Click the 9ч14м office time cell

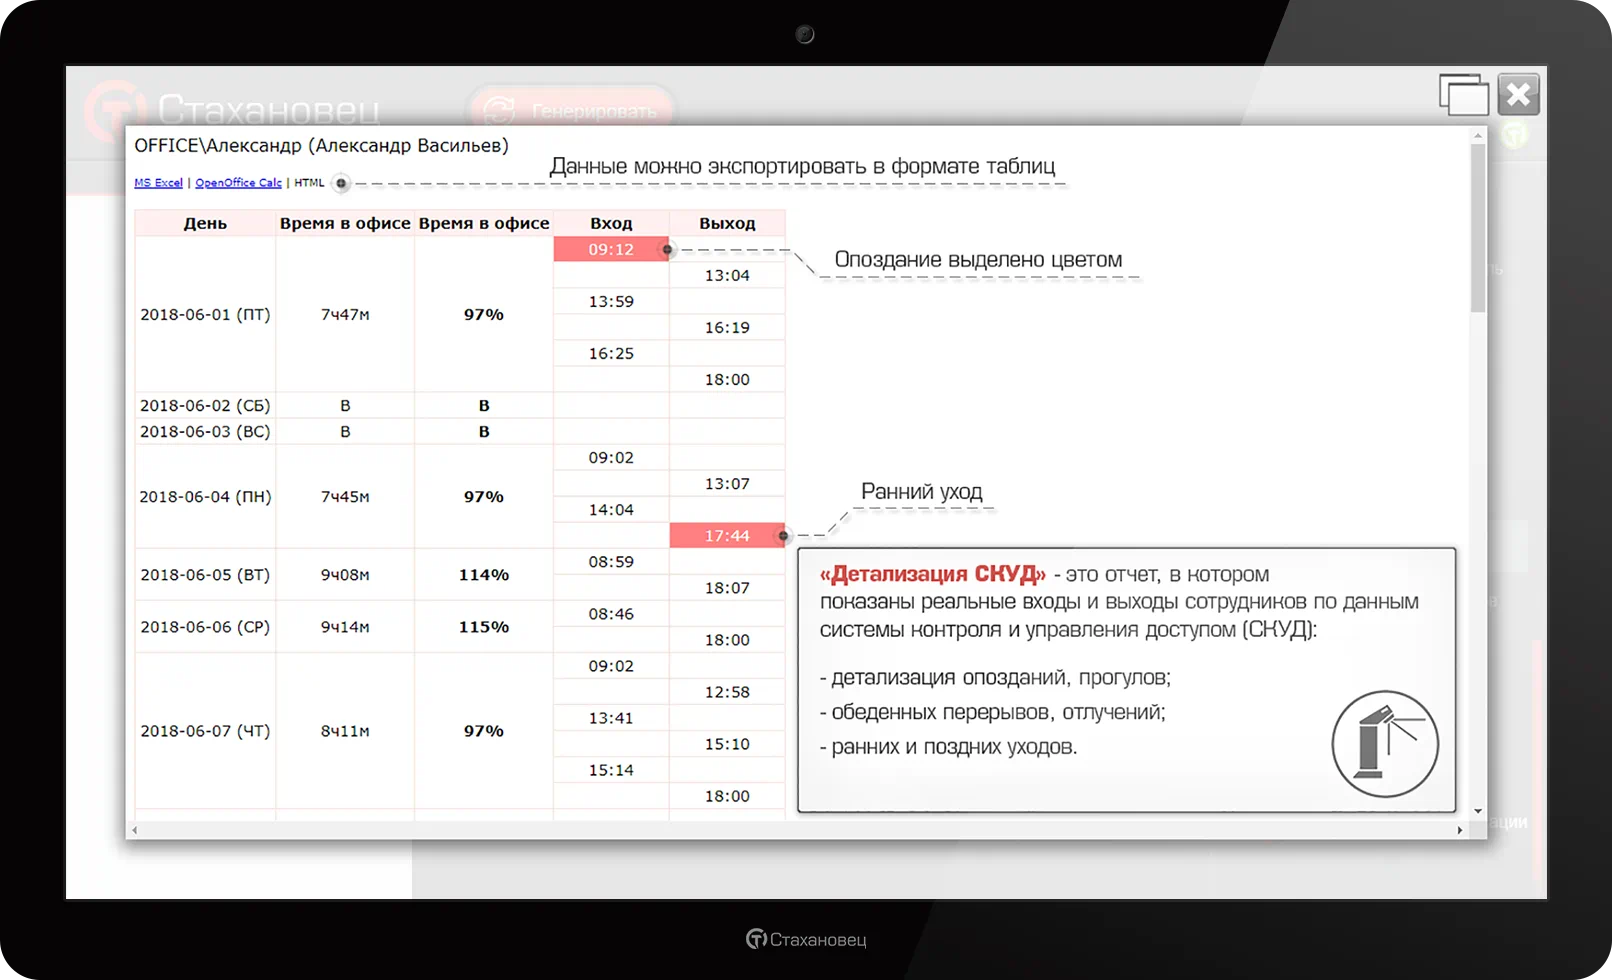(x=345, y=627)
